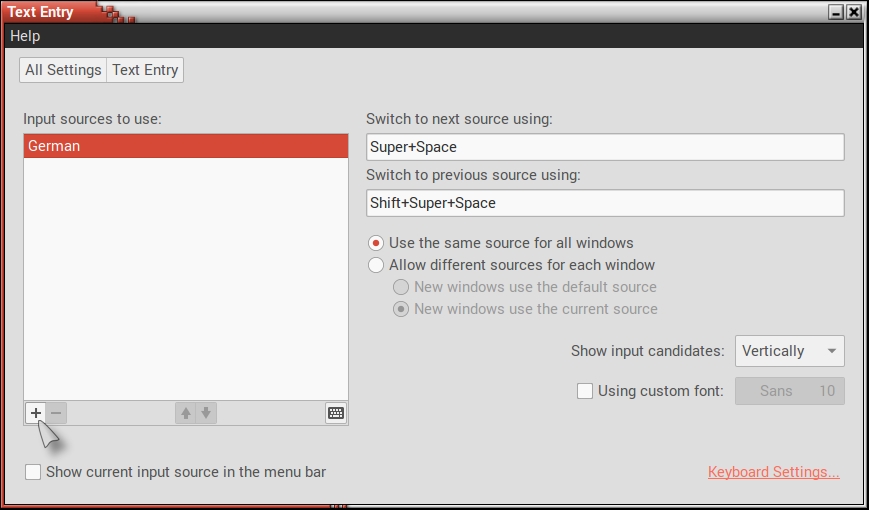Screen dimensions: 869x510
Task: Show keyboard layout preview icon
Action: 336,413
